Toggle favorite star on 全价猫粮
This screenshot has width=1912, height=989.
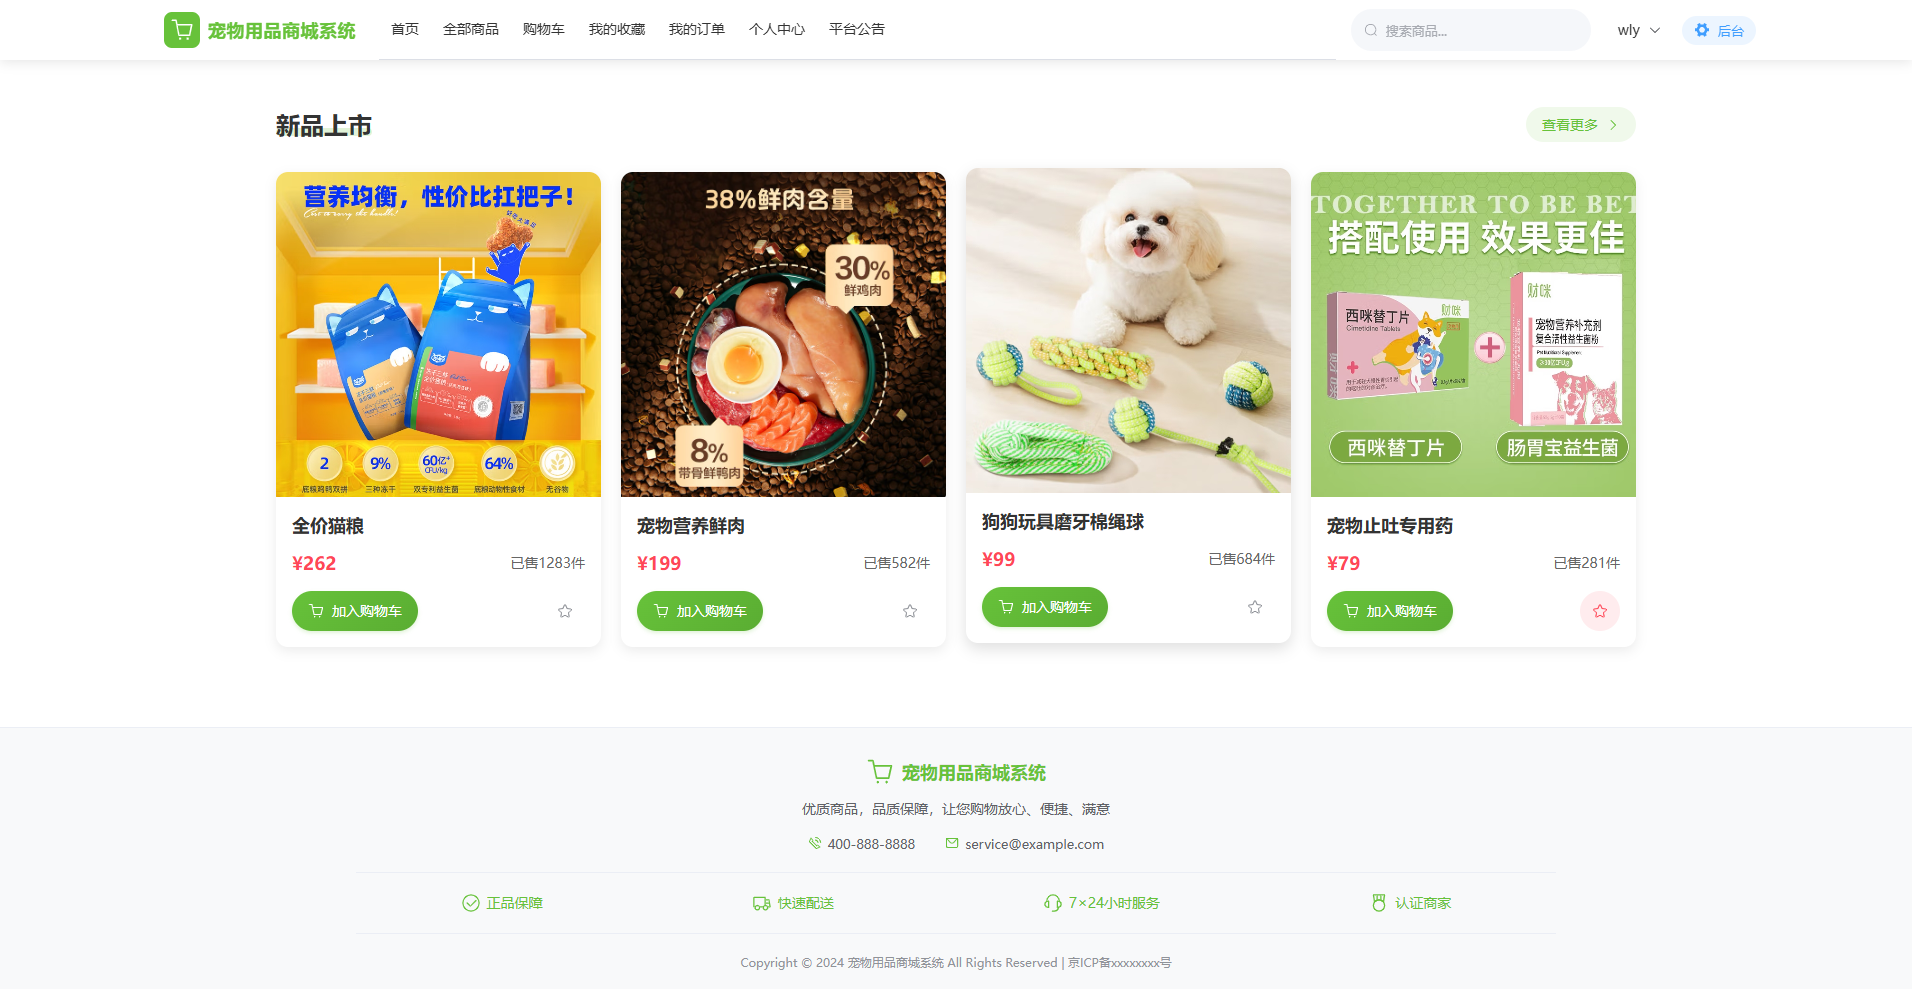click(565, 611)
